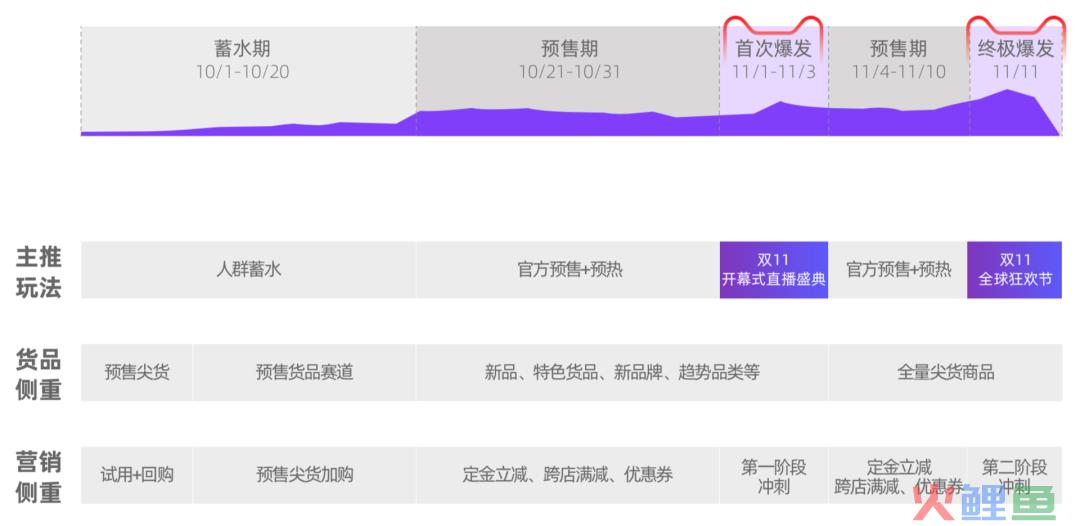1080x526 pixels.
Task: Click the 营销侧重 row label
Action: [x=39, y=476]
